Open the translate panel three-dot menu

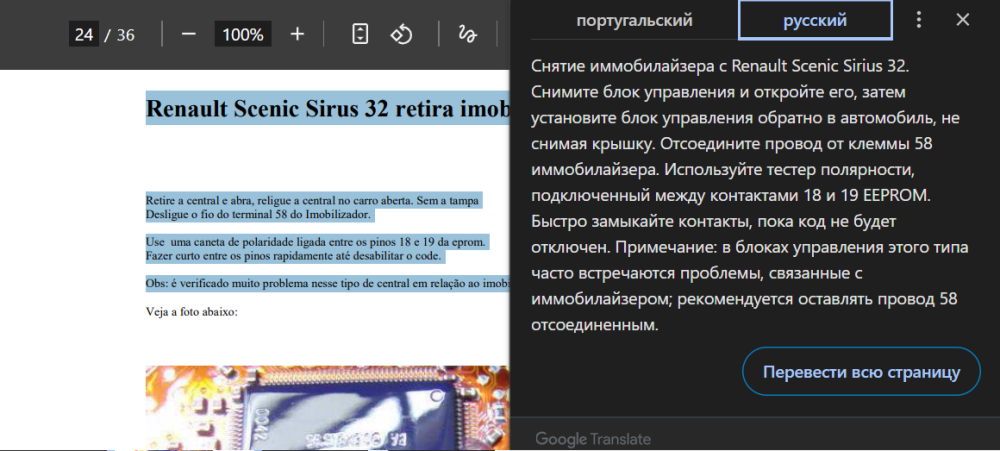[x=919, y=20]
